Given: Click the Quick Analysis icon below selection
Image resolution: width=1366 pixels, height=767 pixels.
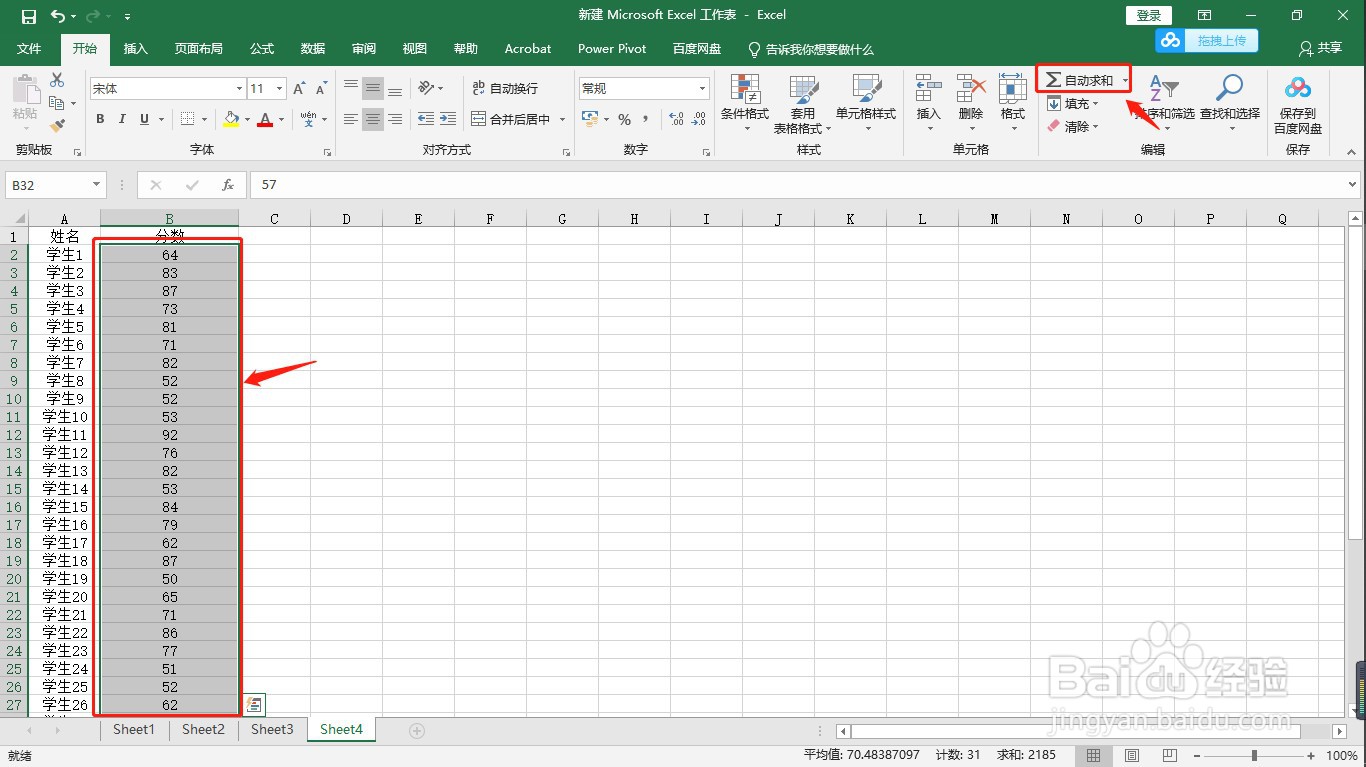Looking at the screenshot, I should tap(255, 705).
